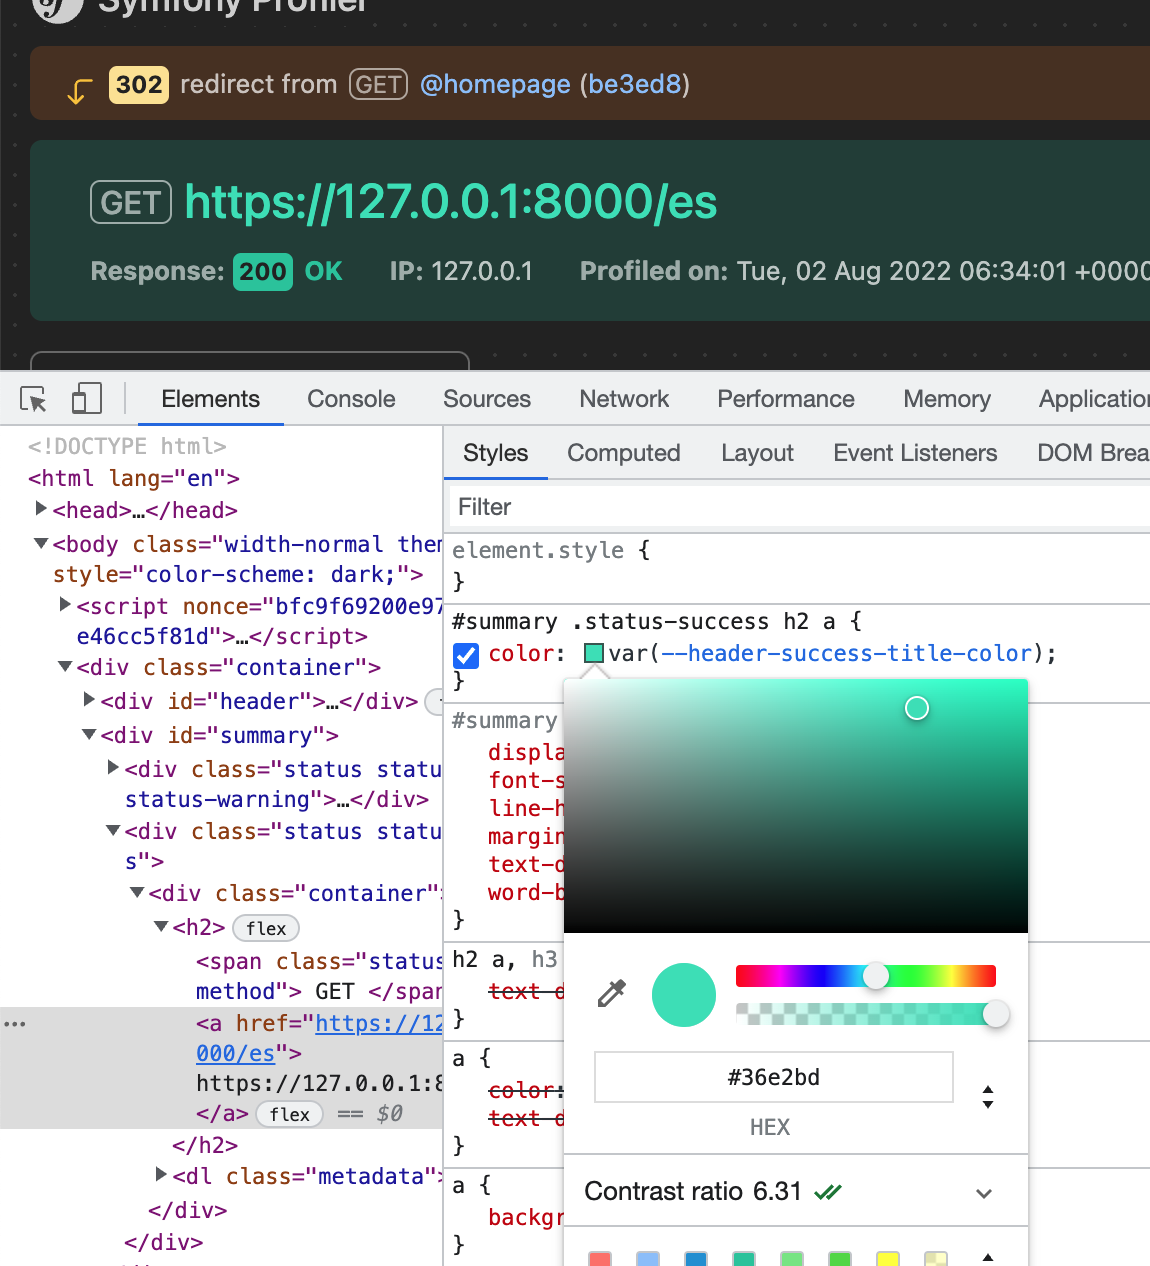The height and width of the screenshot is (1266, 1150).
Task: Adjust the opacity alpha slider handle
Action: pyautogui.click(x=996, y=1014)
